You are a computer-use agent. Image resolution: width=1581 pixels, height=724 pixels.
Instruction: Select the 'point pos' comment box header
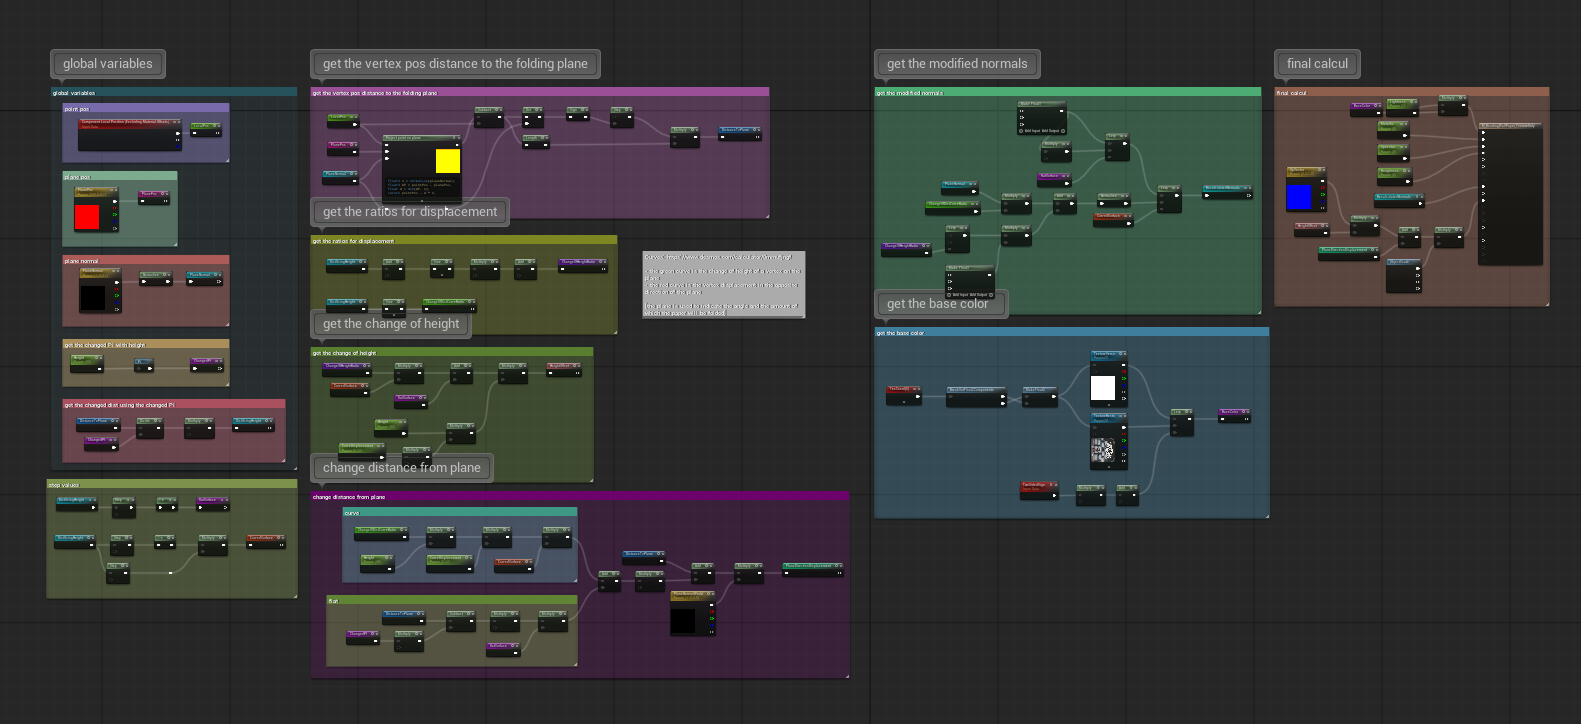pyautogui.click(x=146, y=108)
